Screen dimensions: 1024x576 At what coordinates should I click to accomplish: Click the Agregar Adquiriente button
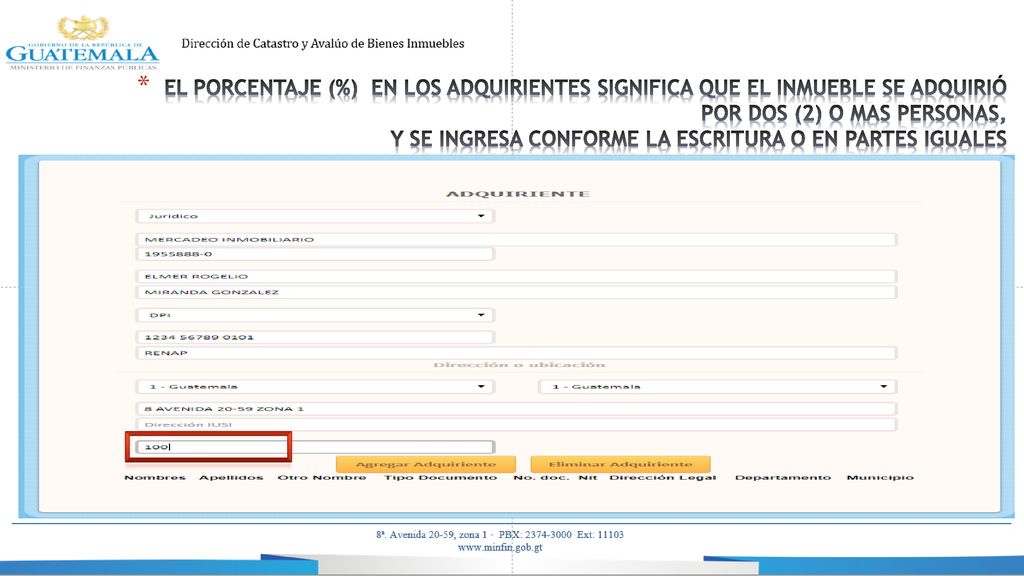(x=426, y=464)
